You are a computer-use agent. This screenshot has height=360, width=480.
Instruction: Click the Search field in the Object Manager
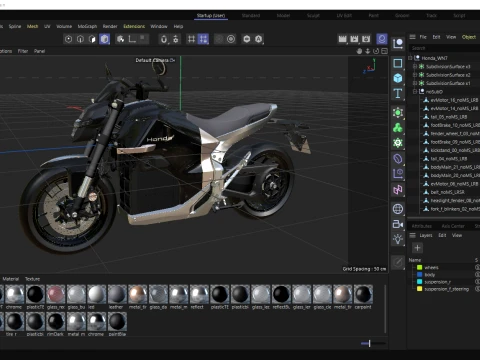[445, 48]
